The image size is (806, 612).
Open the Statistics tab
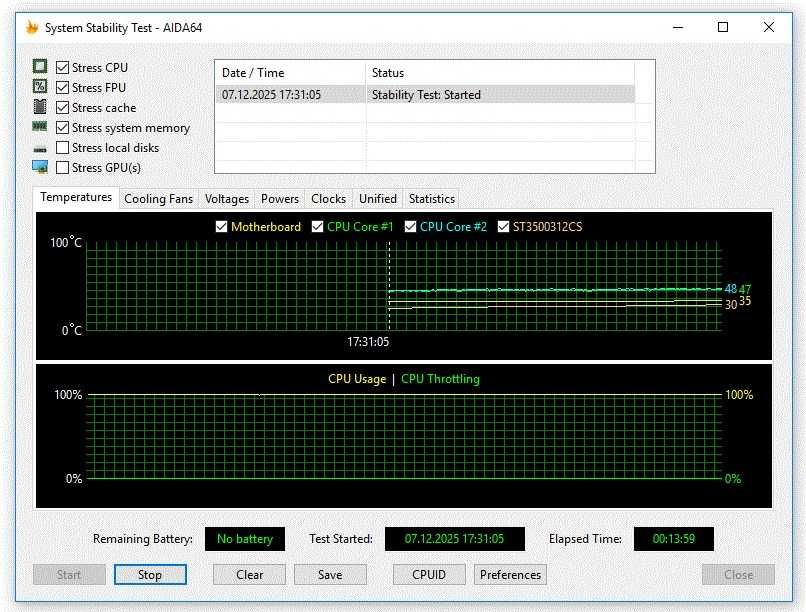pyautogui.click(x=432, y=199)
